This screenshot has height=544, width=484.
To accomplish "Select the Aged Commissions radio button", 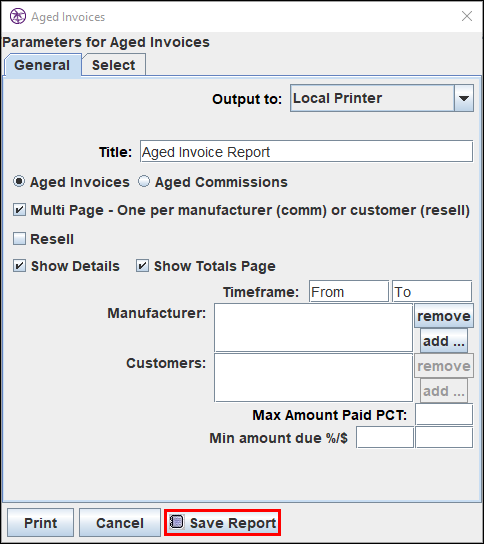I will tap(144, 181).
